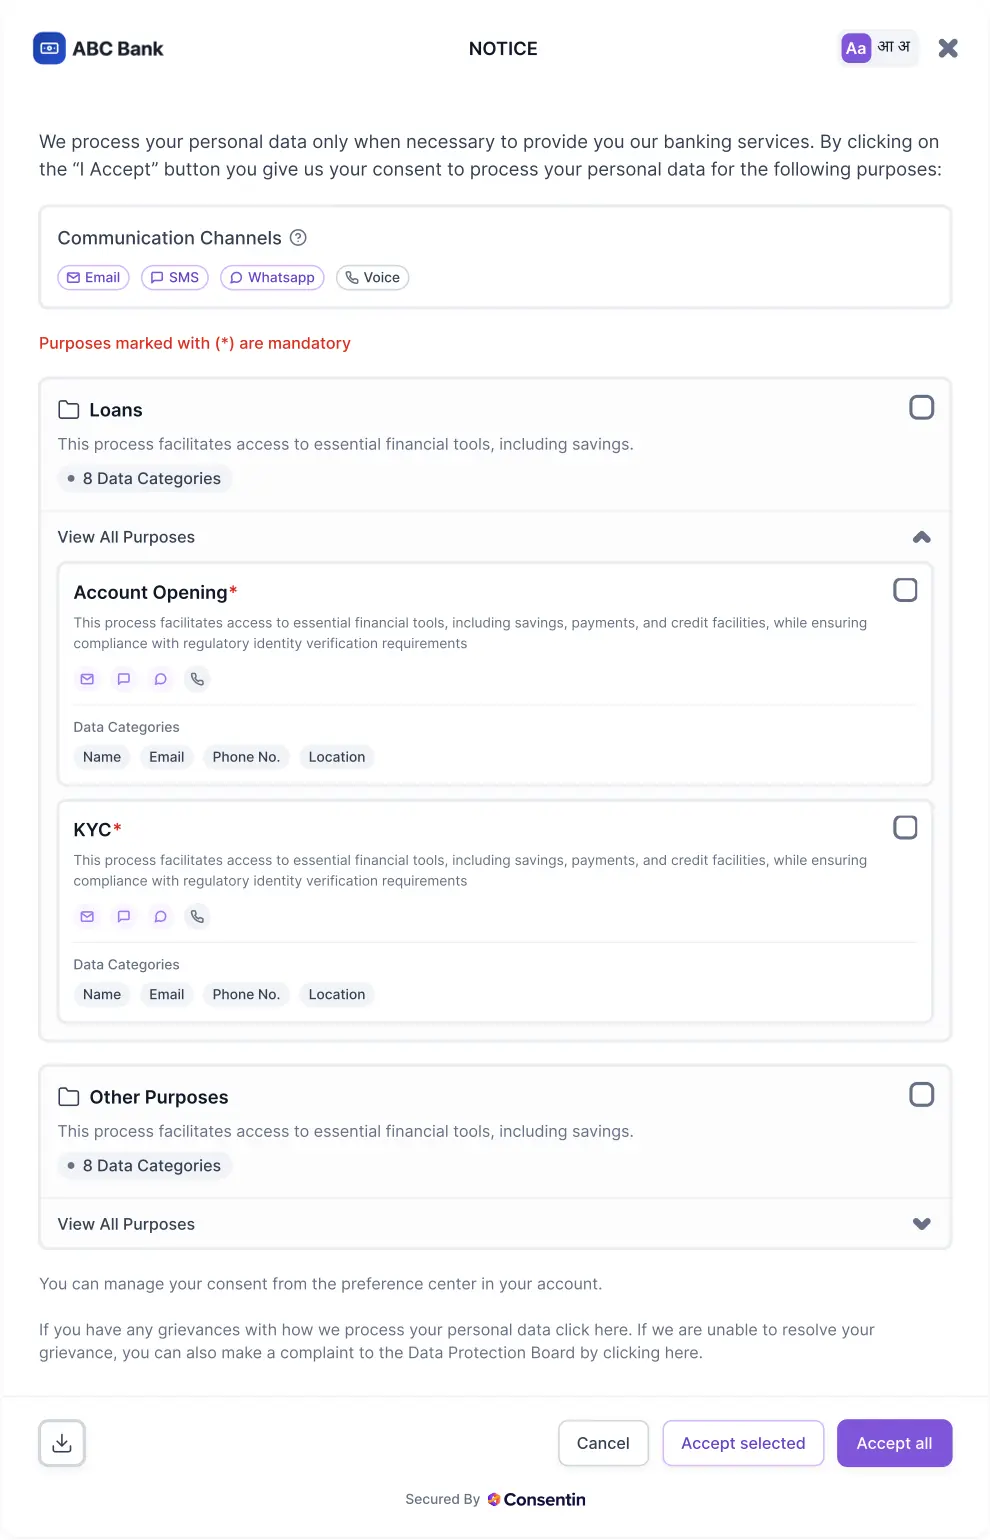Select the KYC purpose checkbox
The height and width of the screenshot is (1540, 990).
tap(905, 827)
